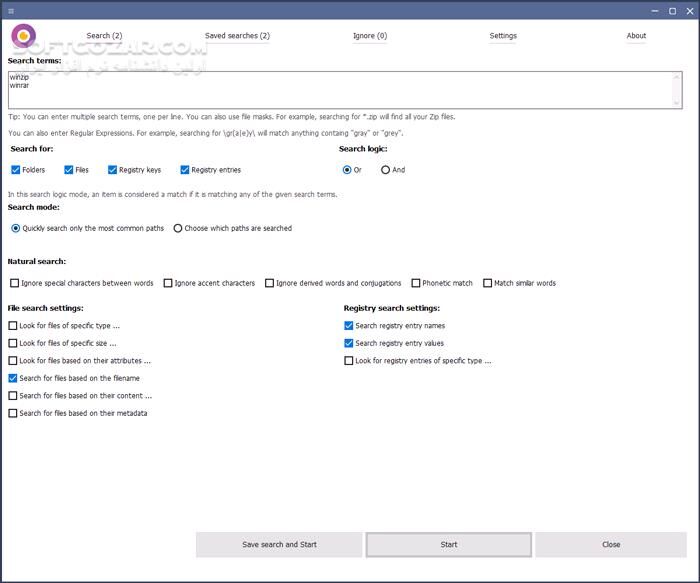Select the And search logic
The width and height of the screenshot is (700, 583).
(x=386, y=170)
